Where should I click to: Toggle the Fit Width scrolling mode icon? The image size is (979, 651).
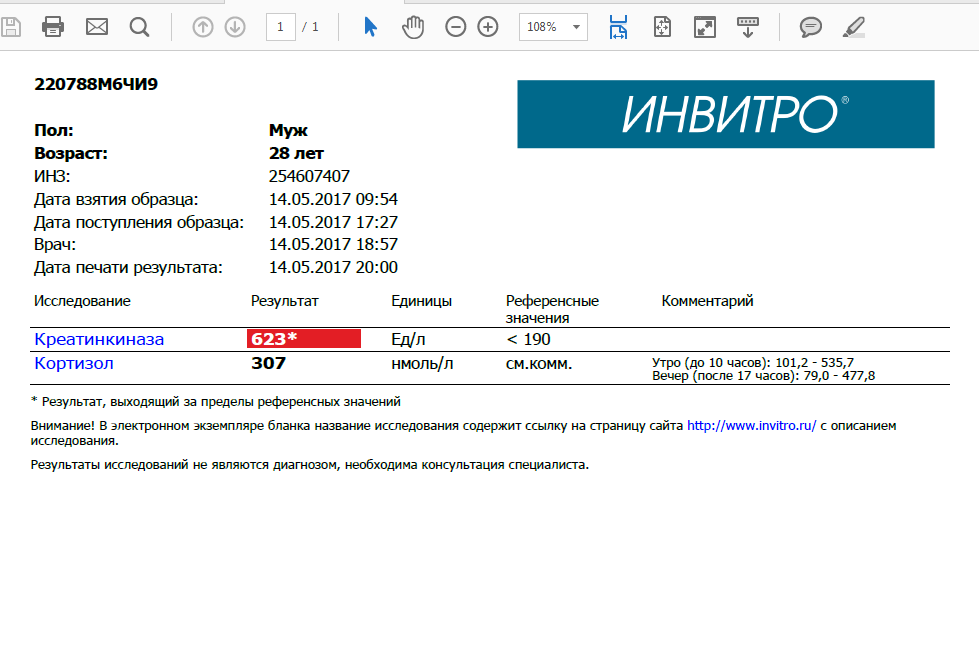pyautogui.click(x=619, y=27)
